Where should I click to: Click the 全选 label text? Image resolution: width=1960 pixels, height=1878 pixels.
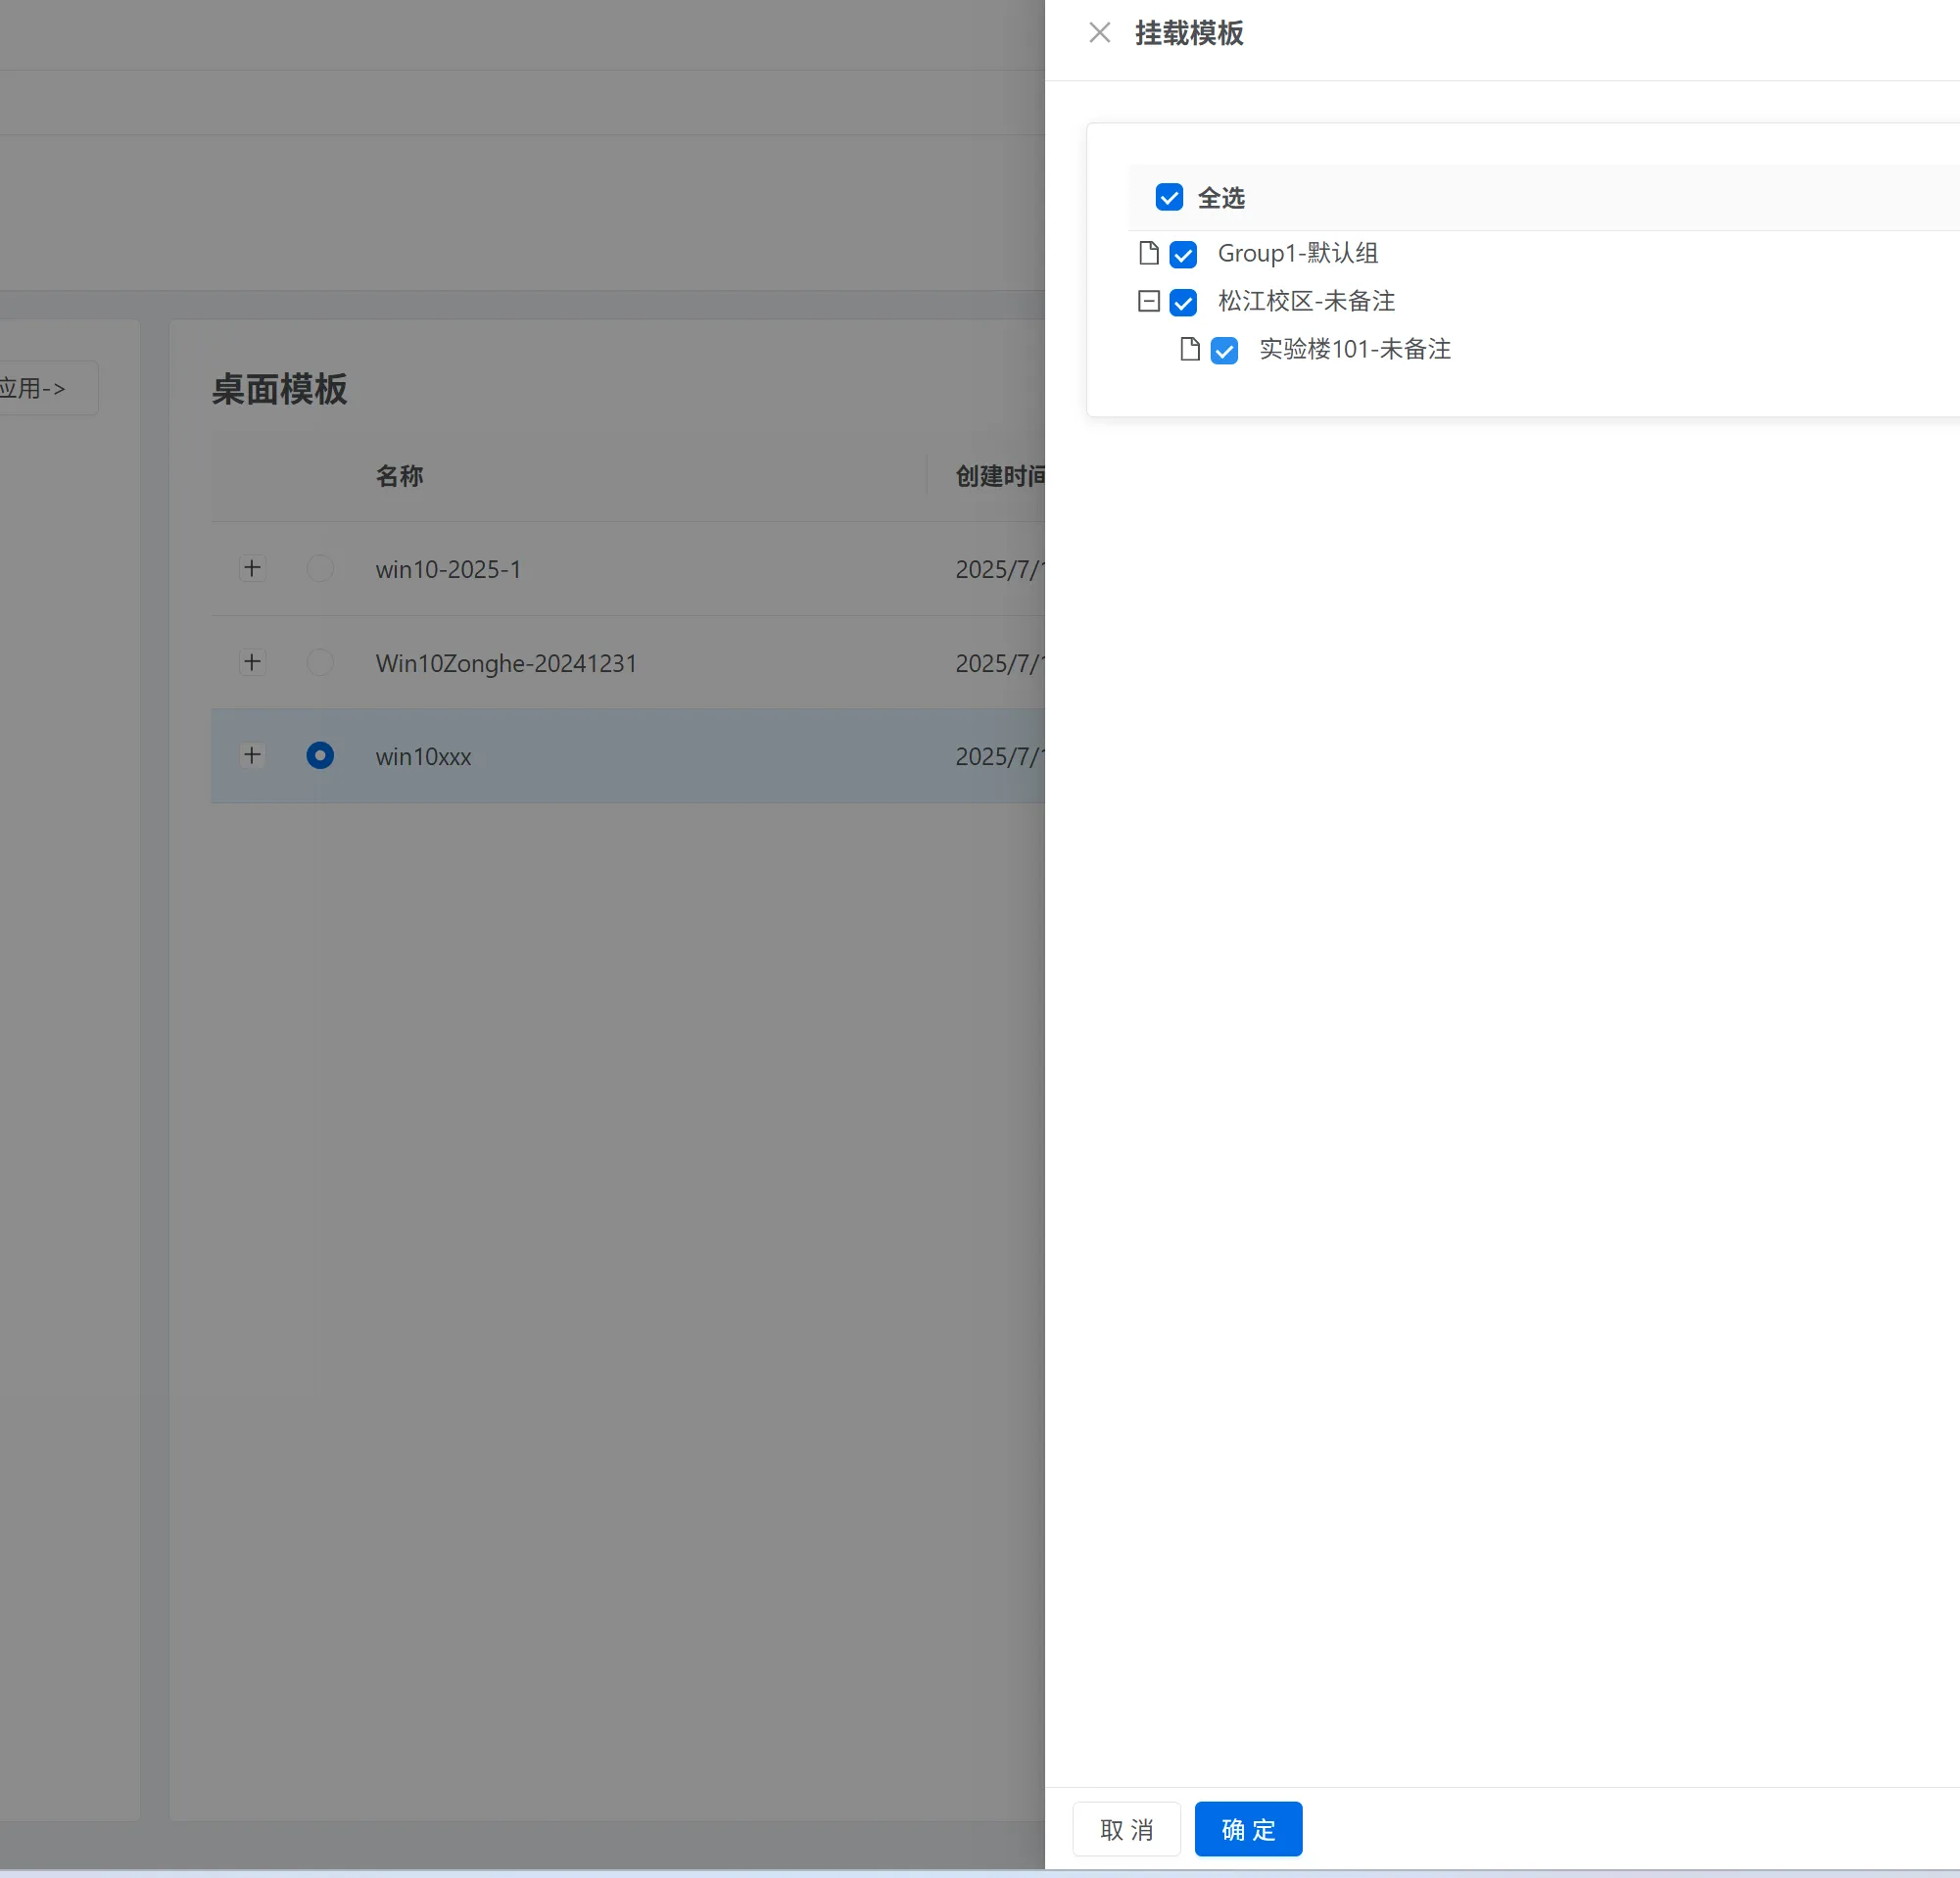[1221, 198]
